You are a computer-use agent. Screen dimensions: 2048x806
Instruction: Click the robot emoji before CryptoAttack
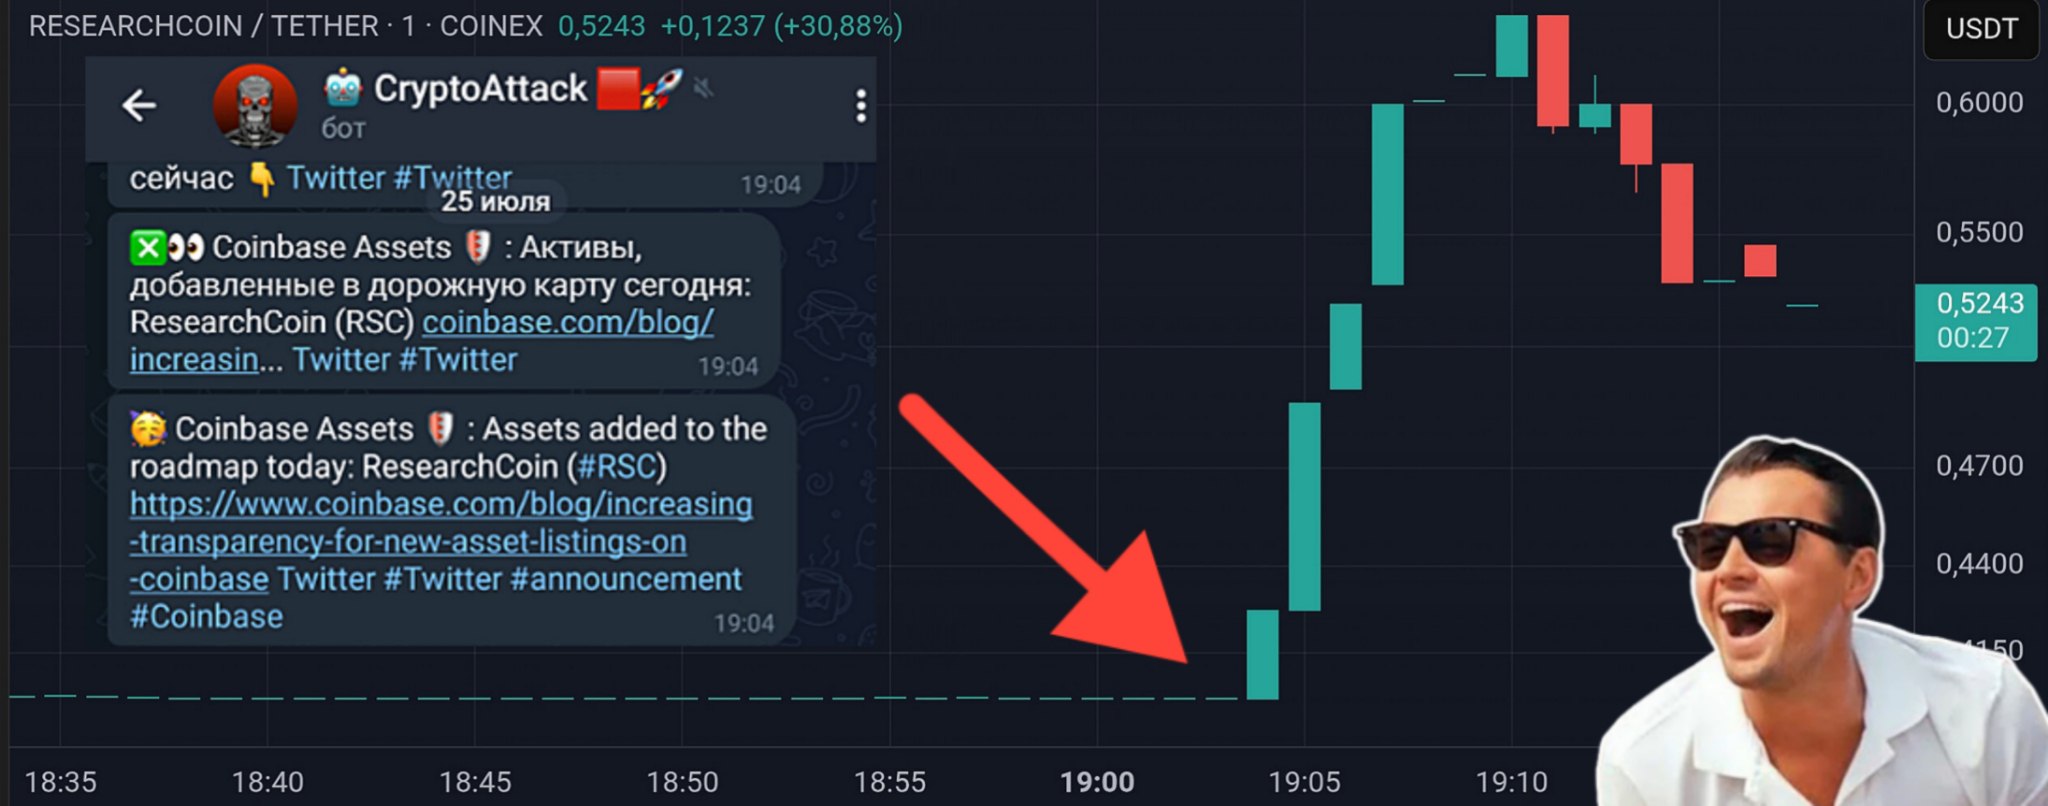coord(342,88)
